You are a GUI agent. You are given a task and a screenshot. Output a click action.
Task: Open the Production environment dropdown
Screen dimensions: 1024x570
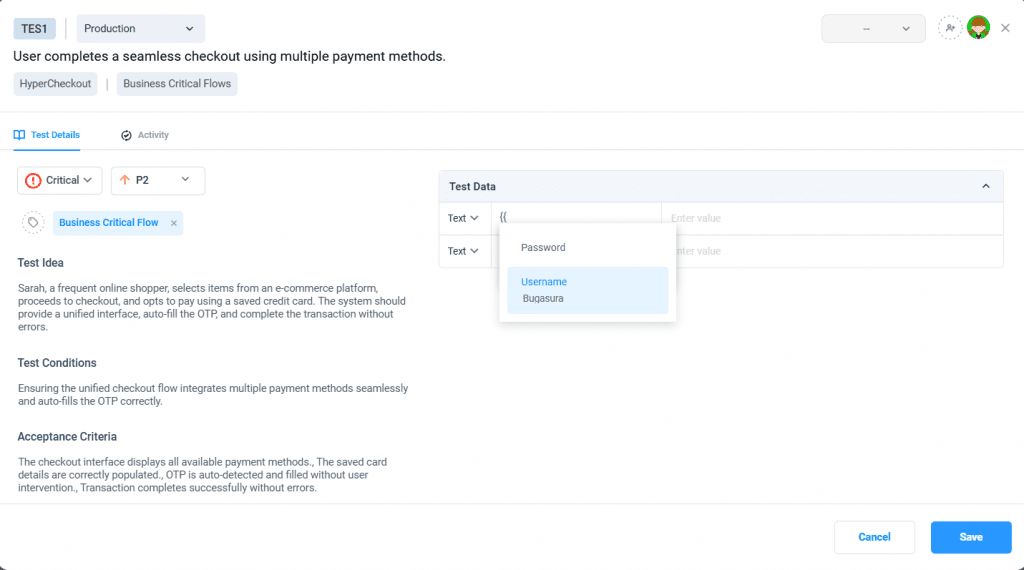(x=140, y=29)
